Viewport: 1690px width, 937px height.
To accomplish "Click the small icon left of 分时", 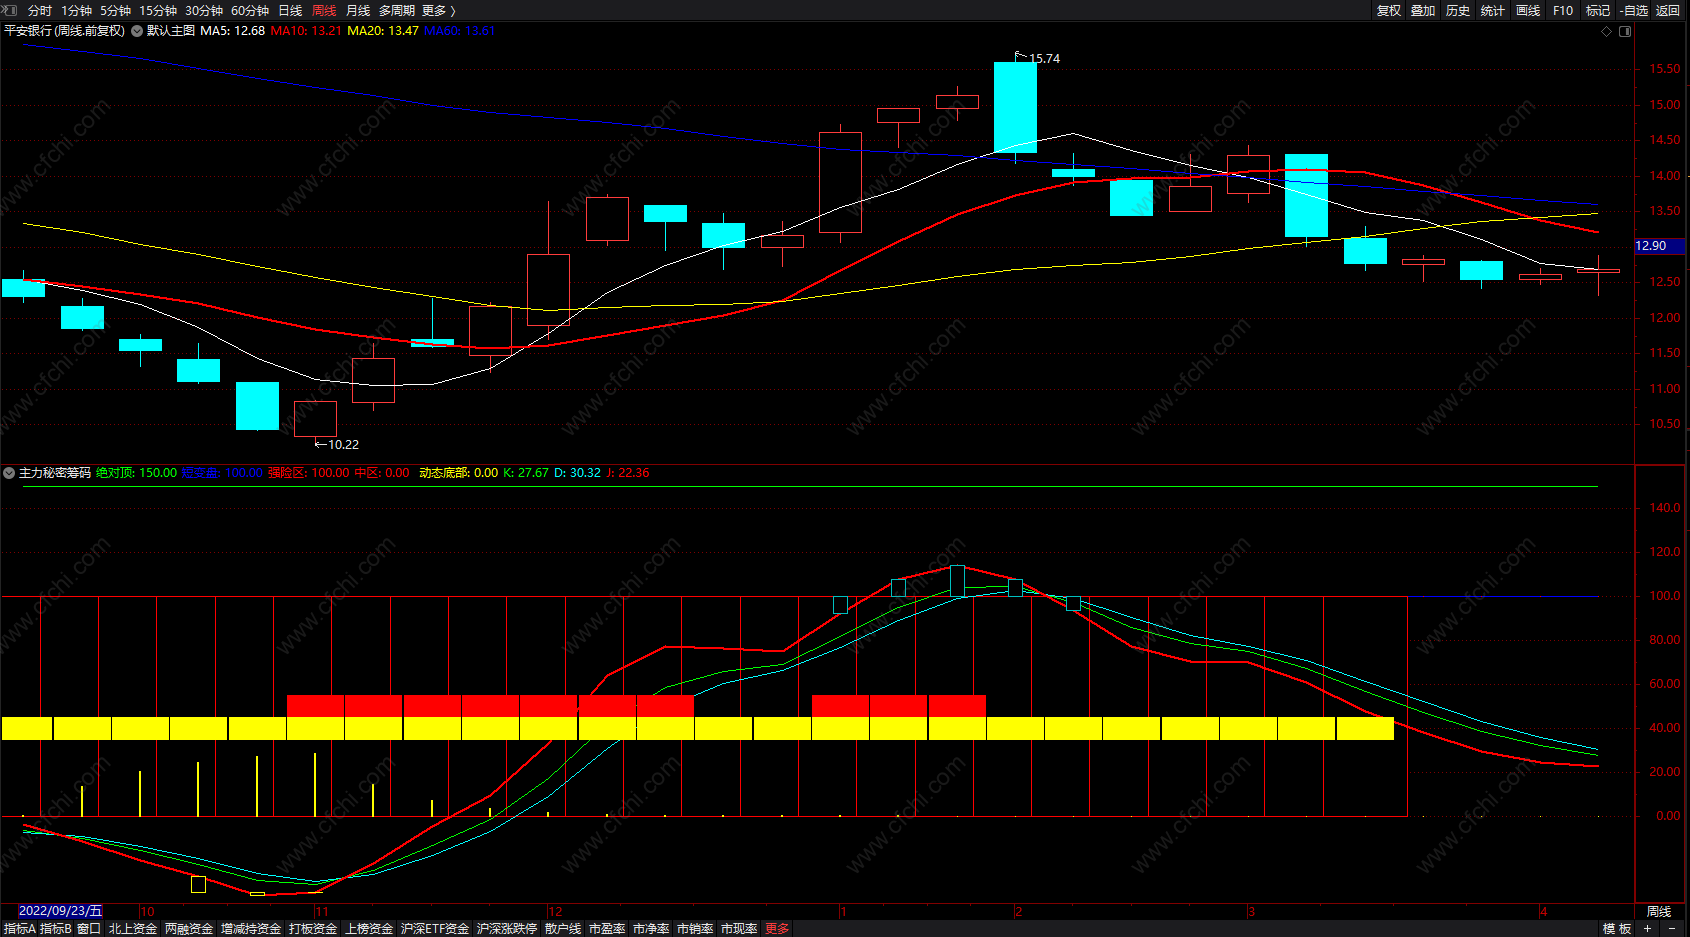I will pyautogui.click(x=10, y=10).
